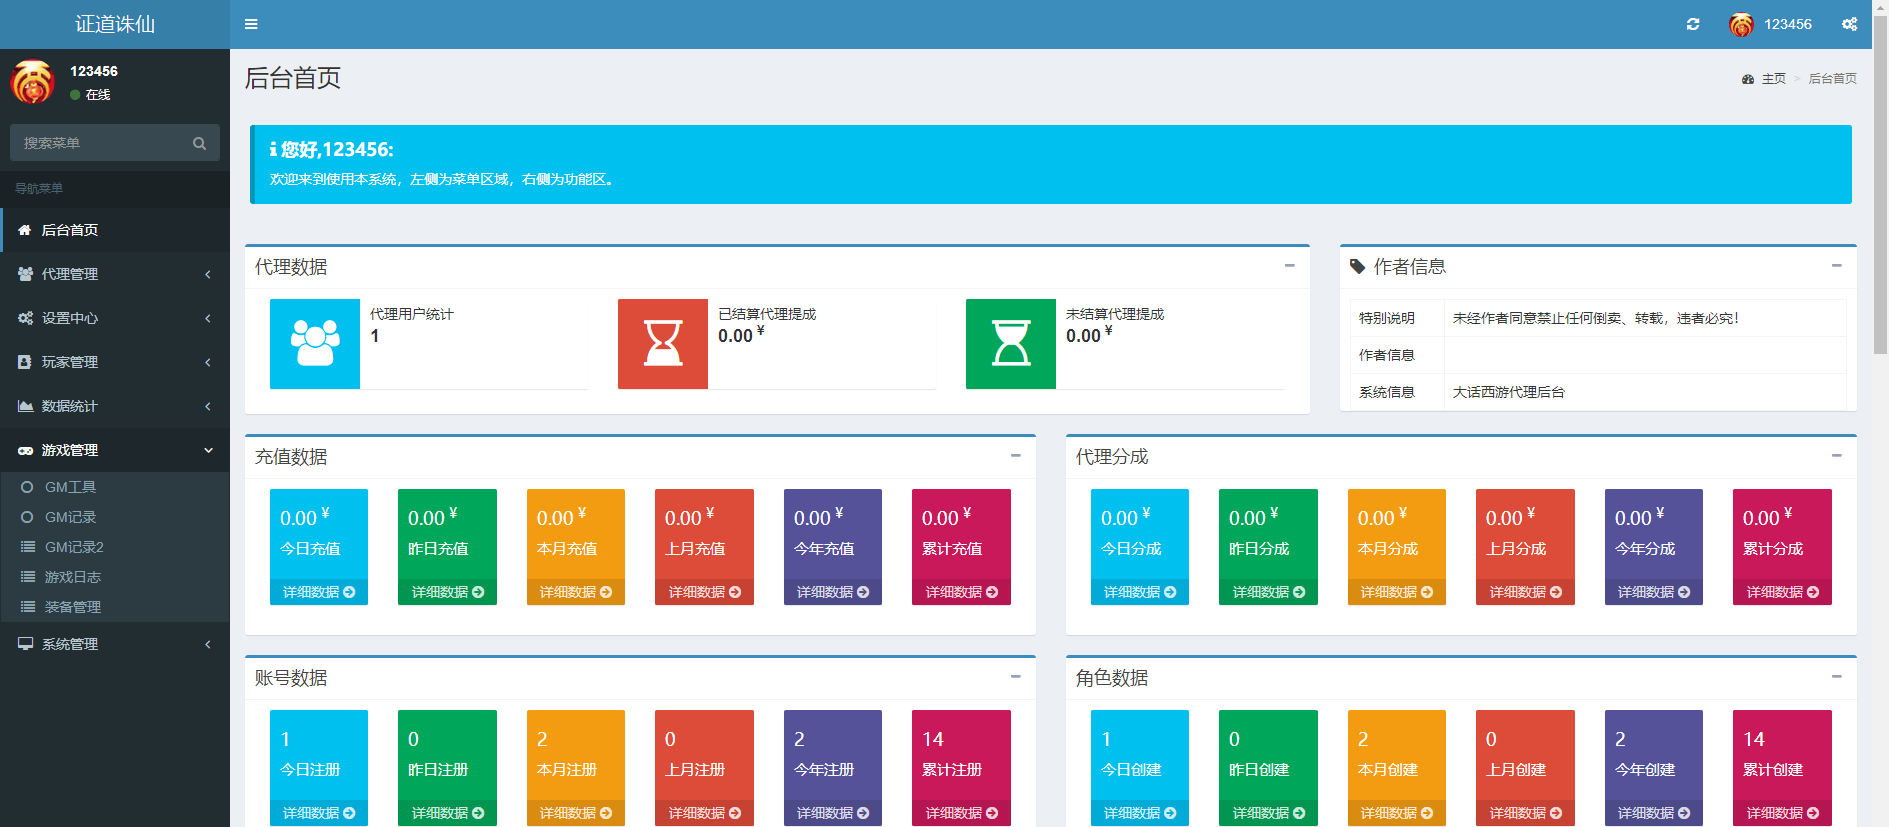The width and height of the screenshot is (1889, 827).
Task: Collapse the 游戏管理 sidebar menu
Action: tap(115, 450)
